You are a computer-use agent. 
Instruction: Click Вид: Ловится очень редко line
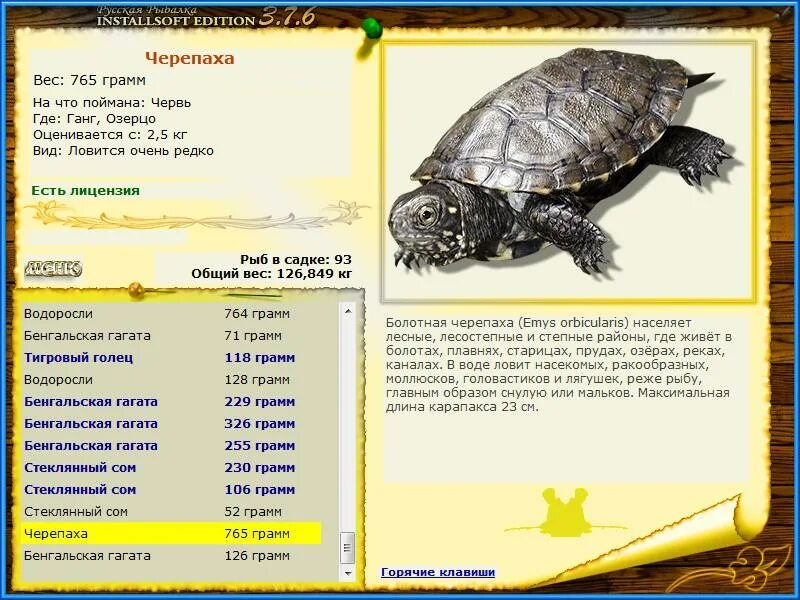click(x=123, y=151)
